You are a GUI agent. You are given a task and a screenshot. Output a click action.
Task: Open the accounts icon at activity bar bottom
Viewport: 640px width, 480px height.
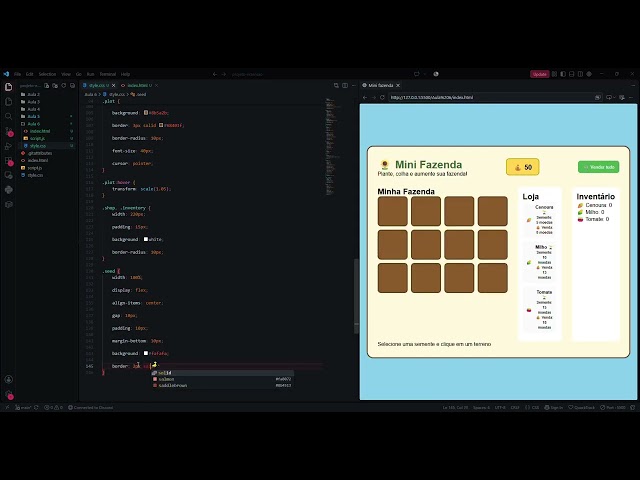coord(9,380)
